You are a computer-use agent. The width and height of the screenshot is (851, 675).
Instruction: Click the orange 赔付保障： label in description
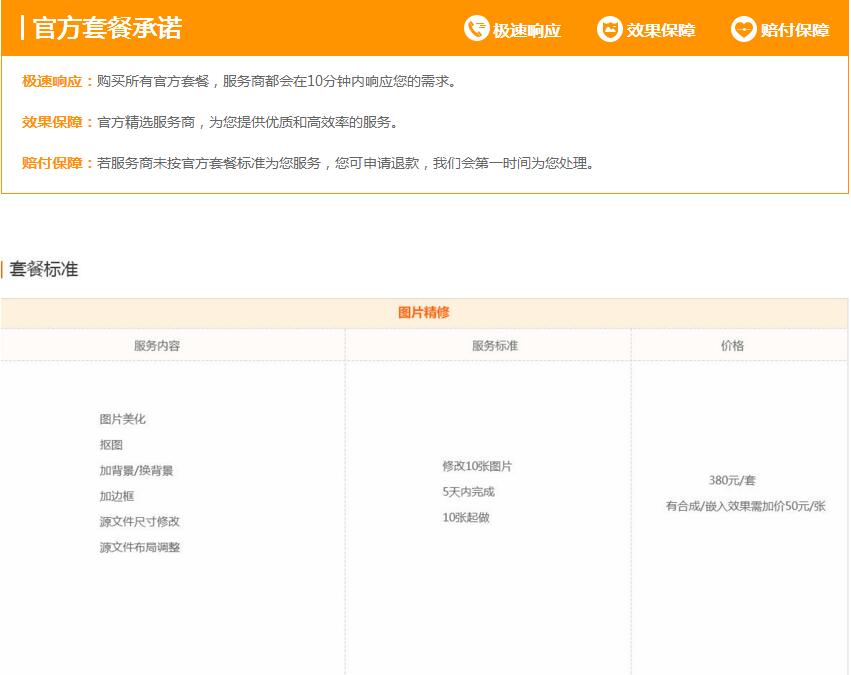[x=58, y=163]
